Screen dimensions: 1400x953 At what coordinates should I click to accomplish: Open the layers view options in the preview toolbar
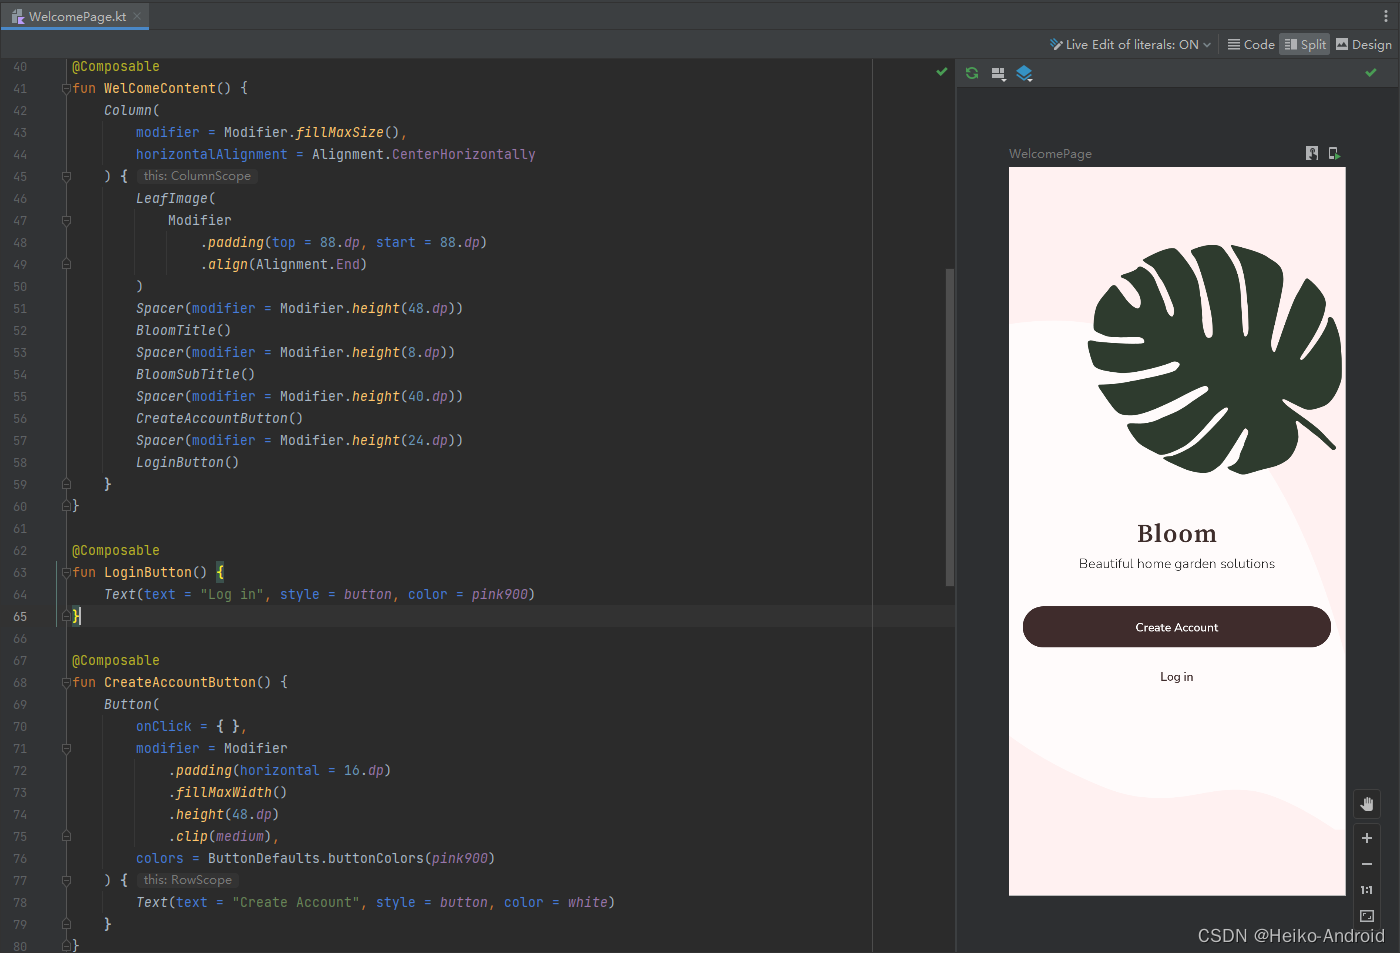tap(1024, 74)
